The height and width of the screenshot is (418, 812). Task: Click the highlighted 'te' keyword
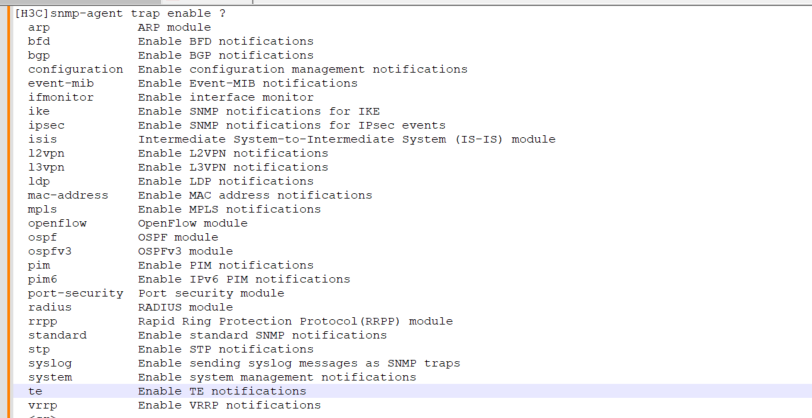point(35,391)
